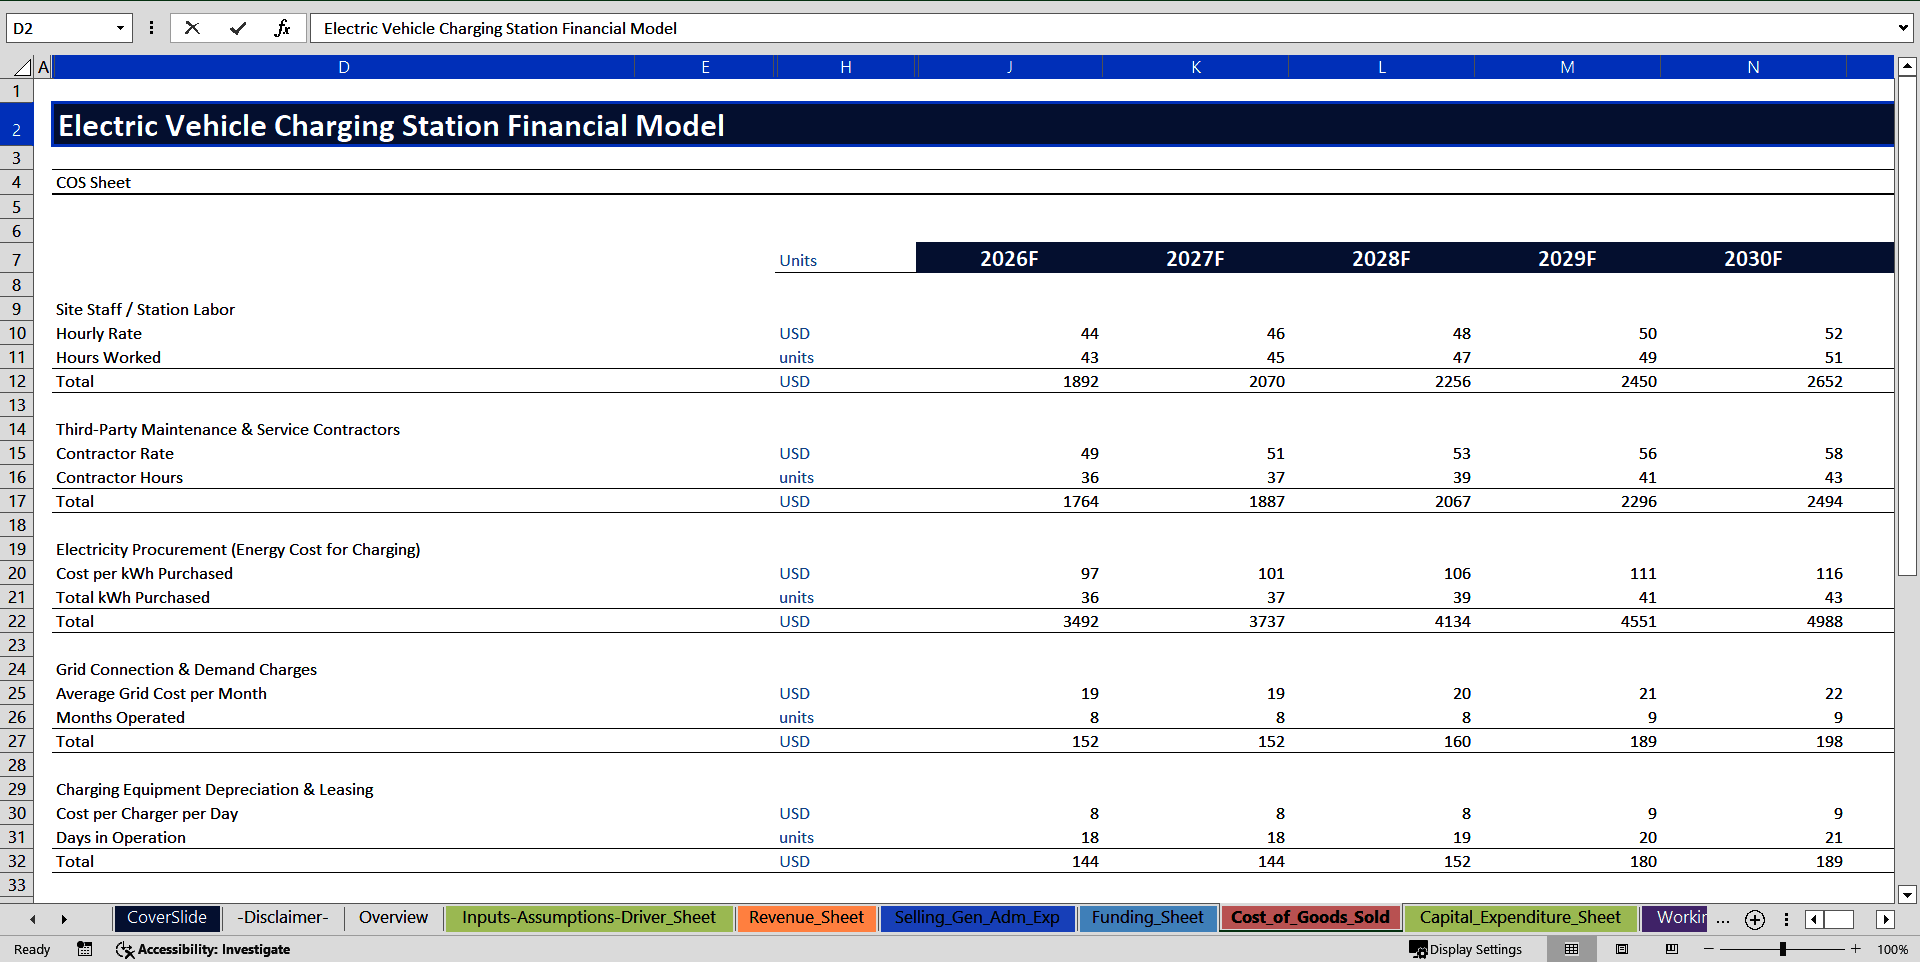Cancel the formula bar entry (X icon)
The width and height of the screenshot is (1920, 962).
tap(192, 28)
